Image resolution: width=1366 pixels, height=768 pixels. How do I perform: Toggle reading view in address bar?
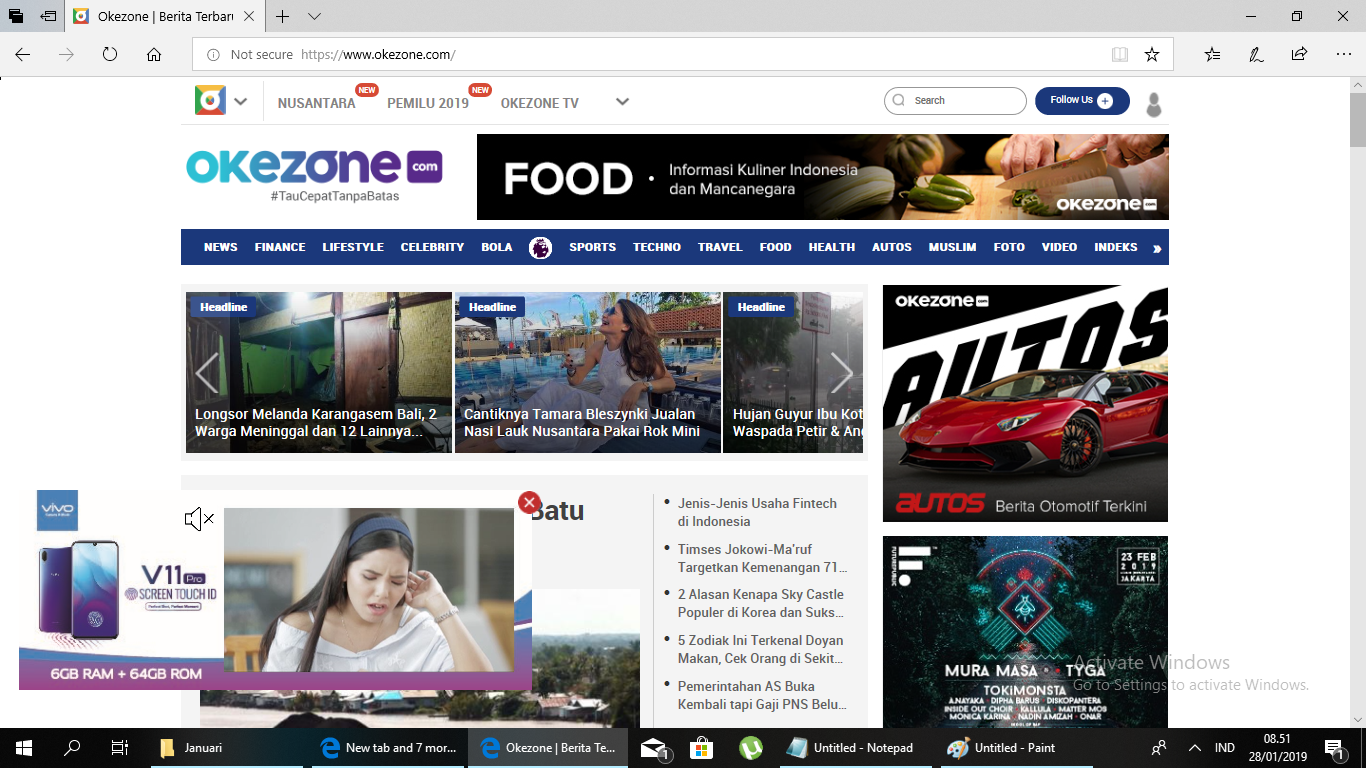[1120, 55]
